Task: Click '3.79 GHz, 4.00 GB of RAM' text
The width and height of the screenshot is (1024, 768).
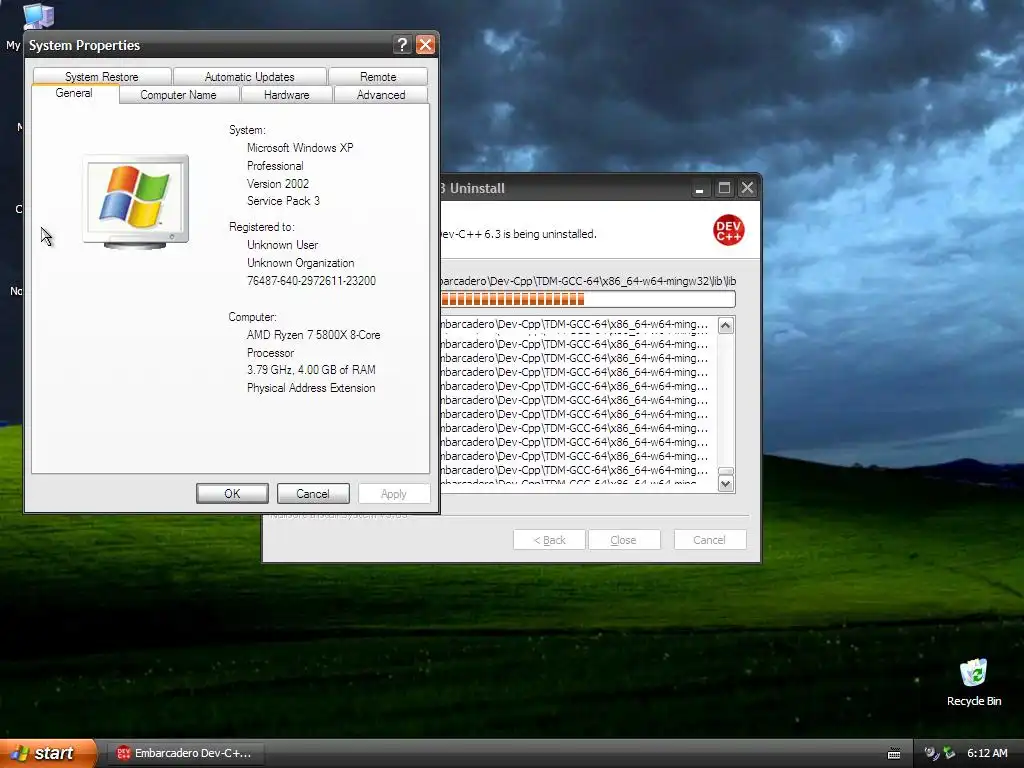Action: pos(311,370)
